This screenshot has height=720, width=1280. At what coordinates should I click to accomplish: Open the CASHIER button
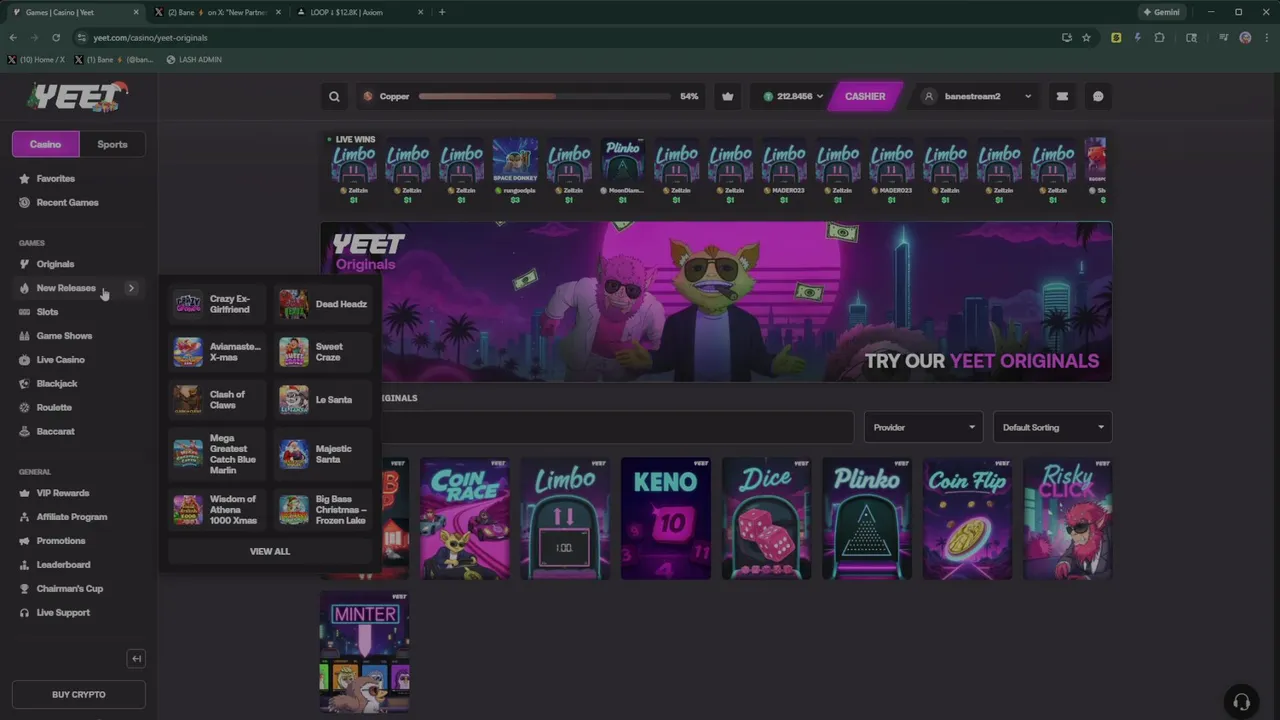coord(865,97)
